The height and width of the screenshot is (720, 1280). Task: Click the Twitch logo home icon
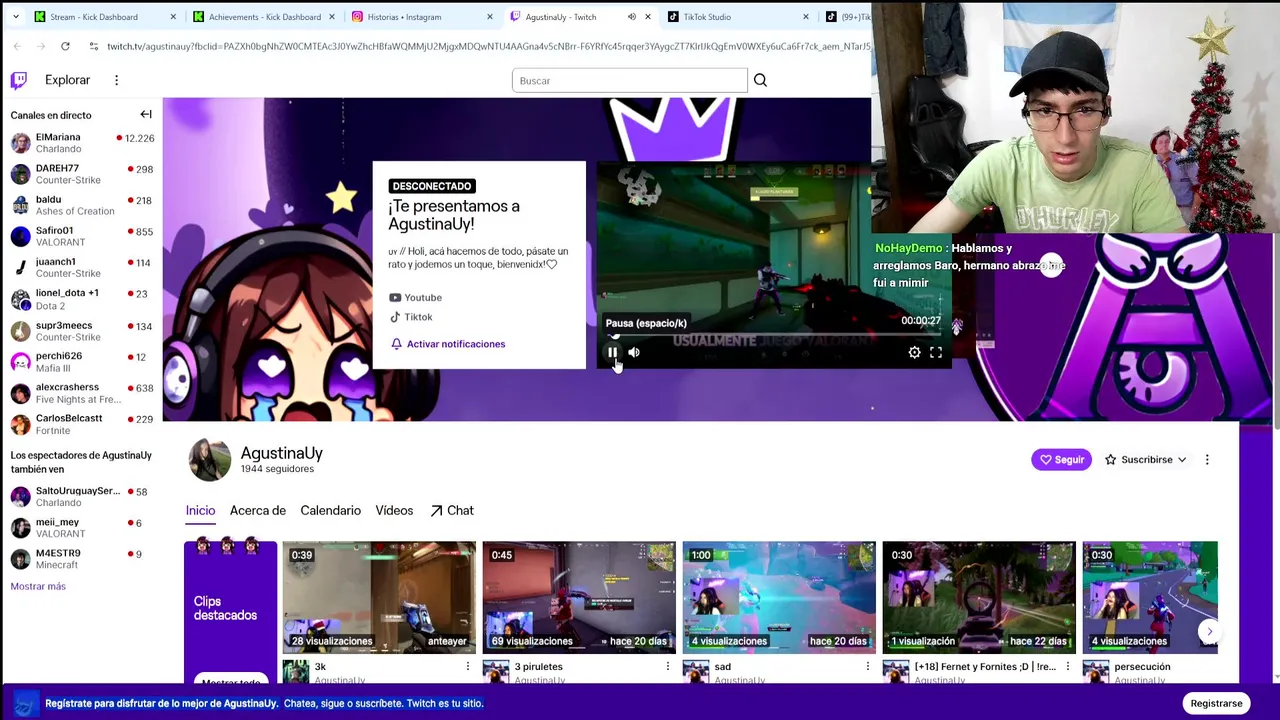pos(19,80)
